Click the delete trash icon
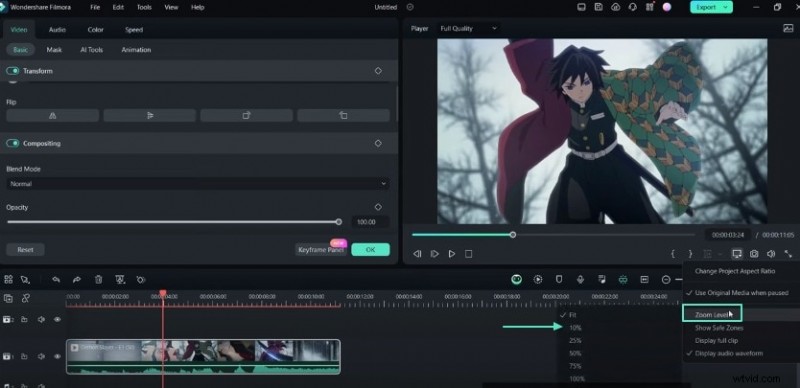The height and width of the screenshot is (388, 800). pos(98,279)
